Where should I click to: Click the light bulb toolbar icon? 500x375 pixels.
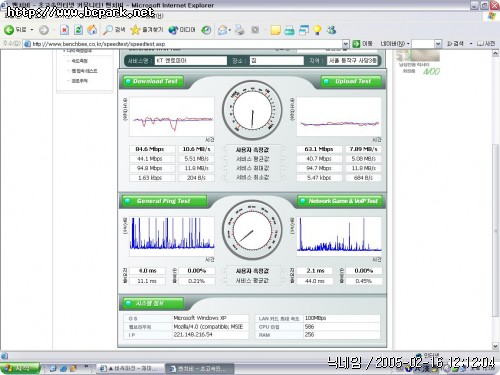tap(317, 30)
